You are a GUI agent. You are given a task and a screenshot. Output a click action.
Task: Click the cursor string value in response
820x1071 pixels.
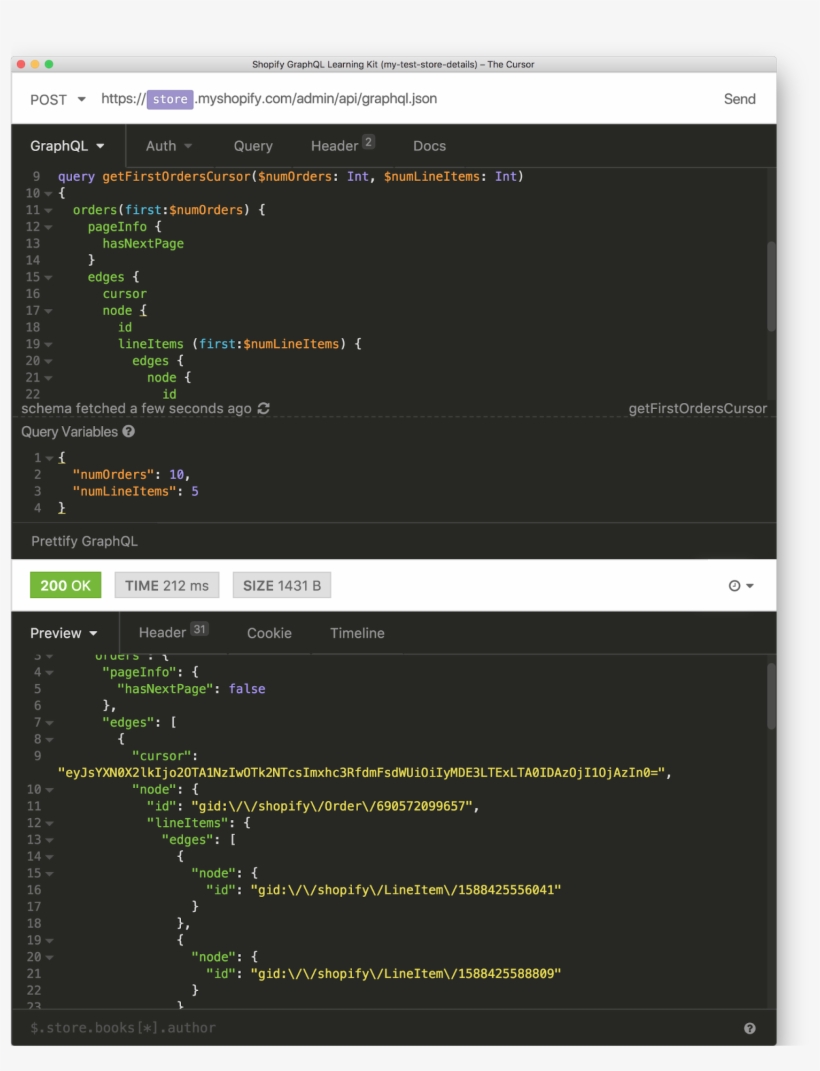click(361, 773)
